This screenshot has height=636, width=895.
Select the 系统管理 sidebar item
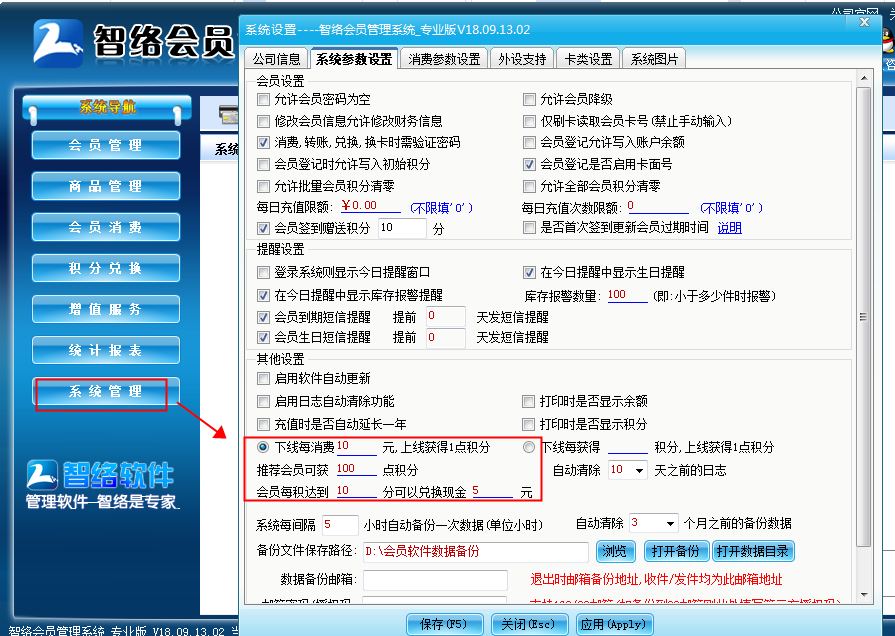(105, 393)
